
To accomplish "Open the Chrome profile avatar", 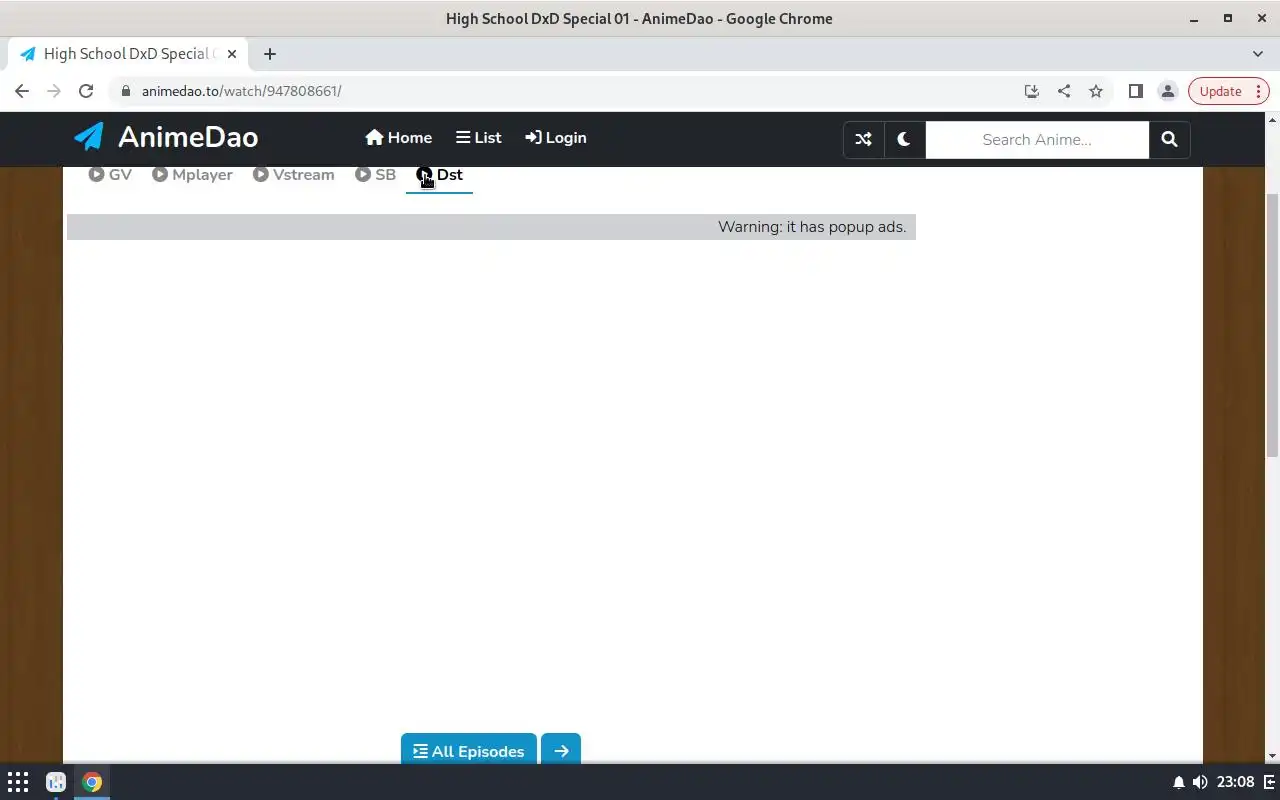I will pyautogui.click(x=1167, y=91).
